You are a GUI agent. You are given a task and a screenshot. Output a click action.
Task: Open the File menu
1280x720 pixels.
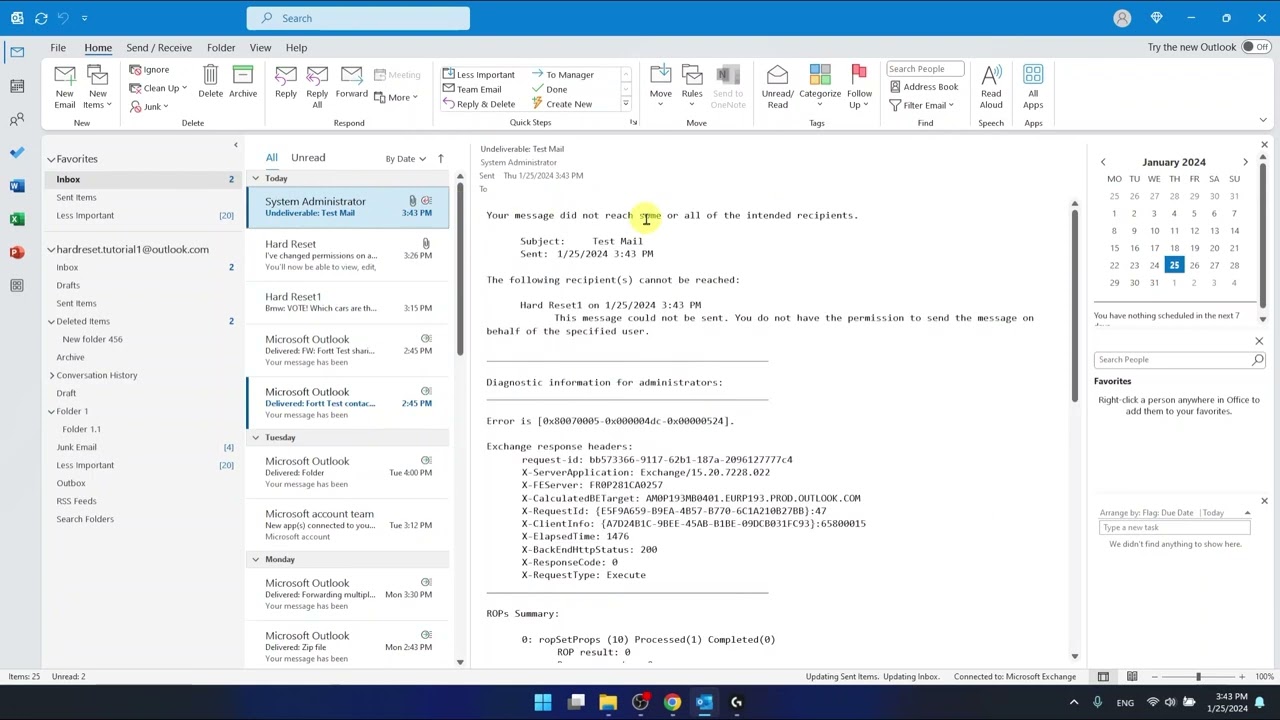point(58,47)
